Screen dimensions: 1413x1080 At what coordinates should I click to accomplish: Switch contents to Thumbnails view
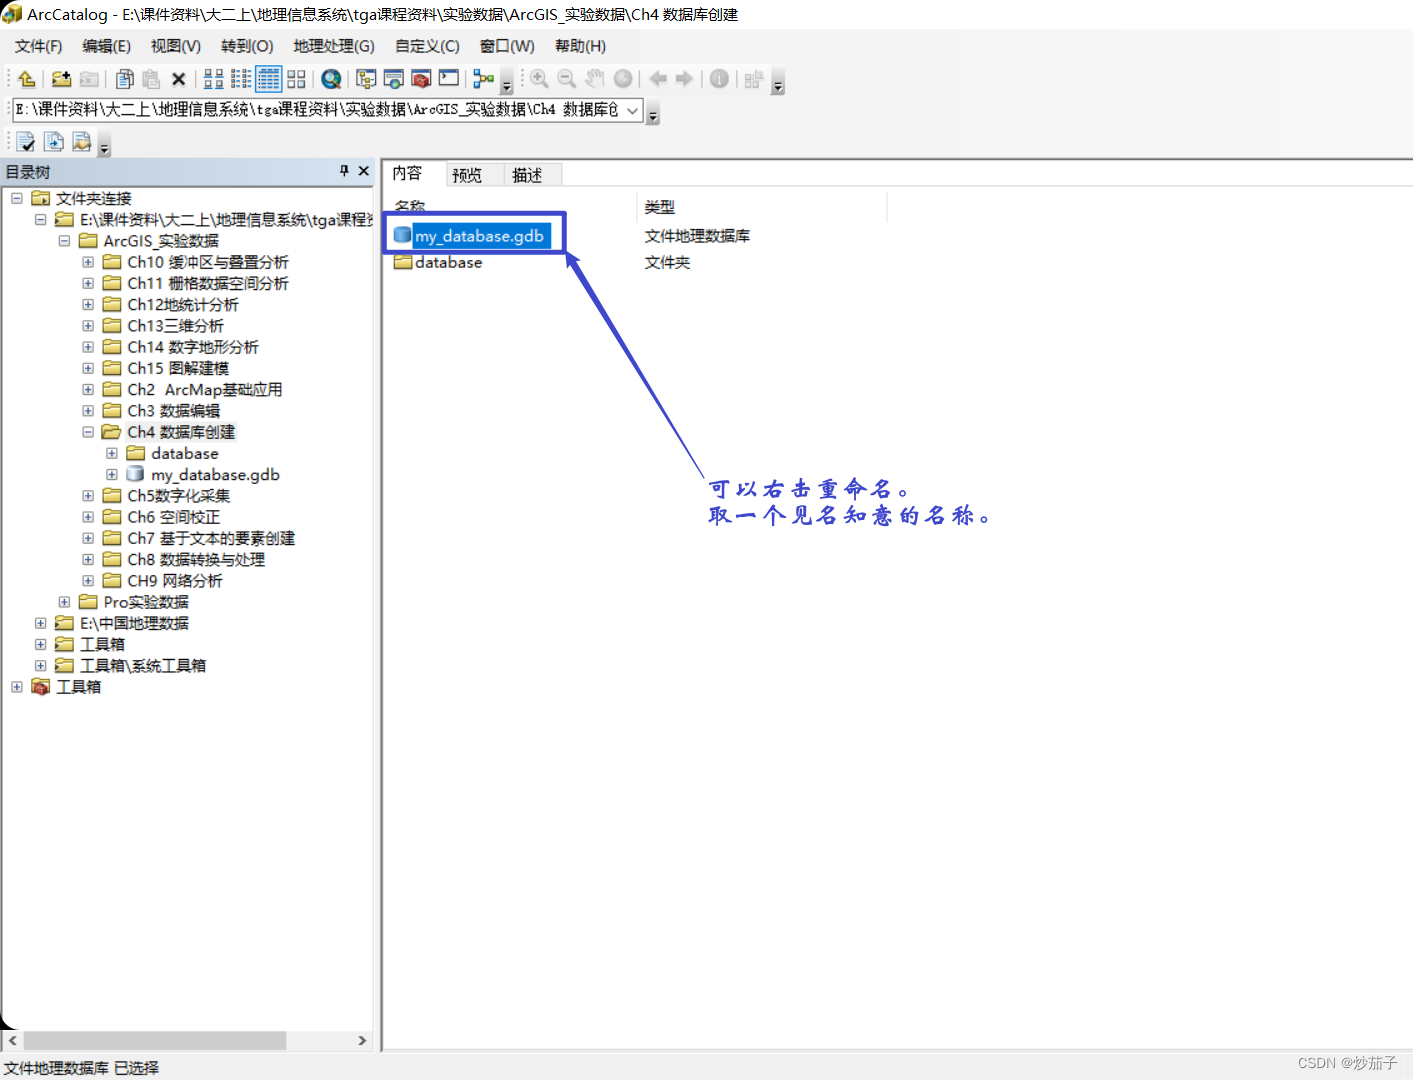(x=297, y=79)
